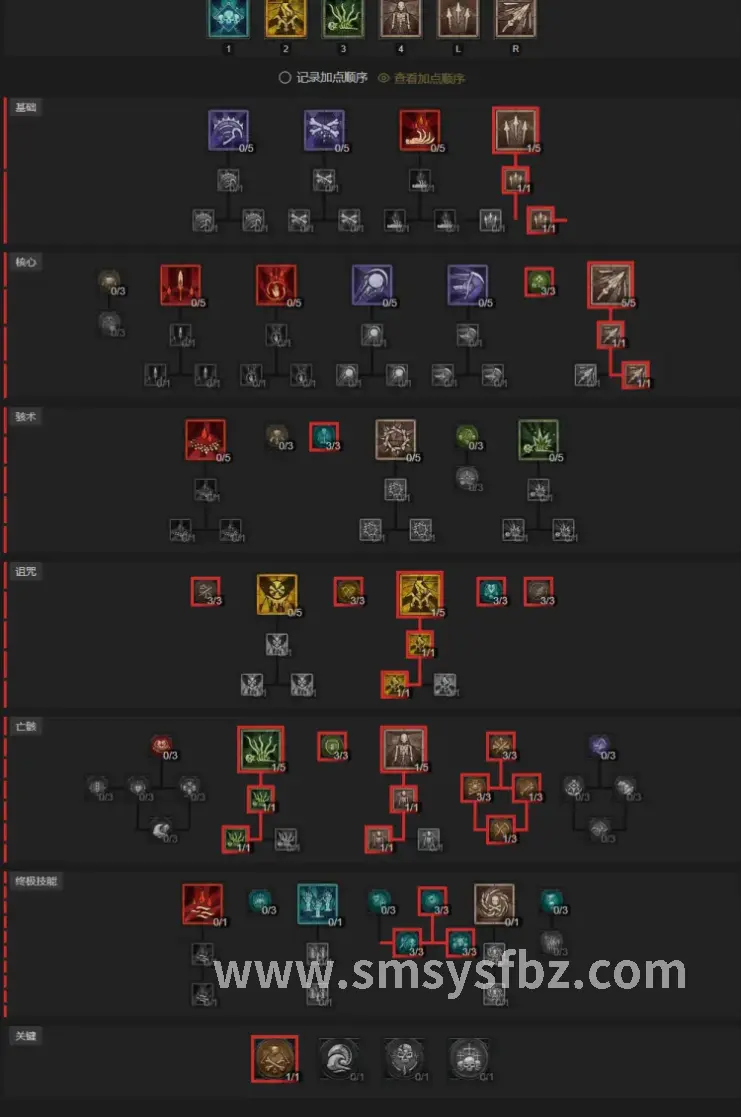Select the bone storm ultimate skill 0/1

point(494,904)
